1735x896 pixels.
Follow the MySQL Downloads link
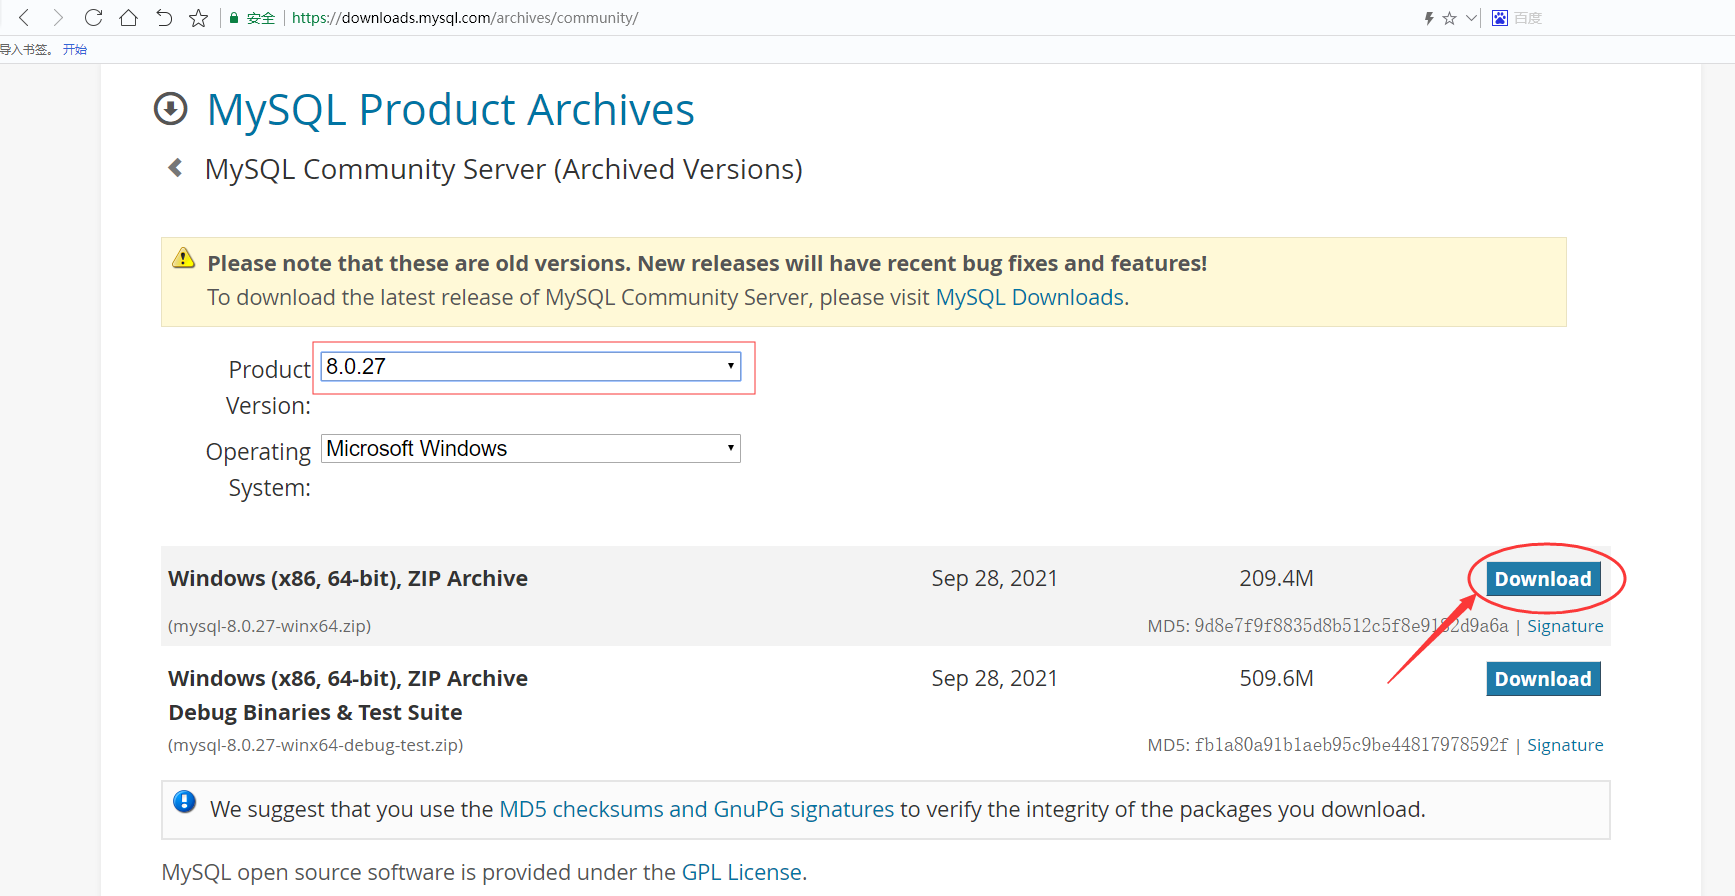point(1030,297)
